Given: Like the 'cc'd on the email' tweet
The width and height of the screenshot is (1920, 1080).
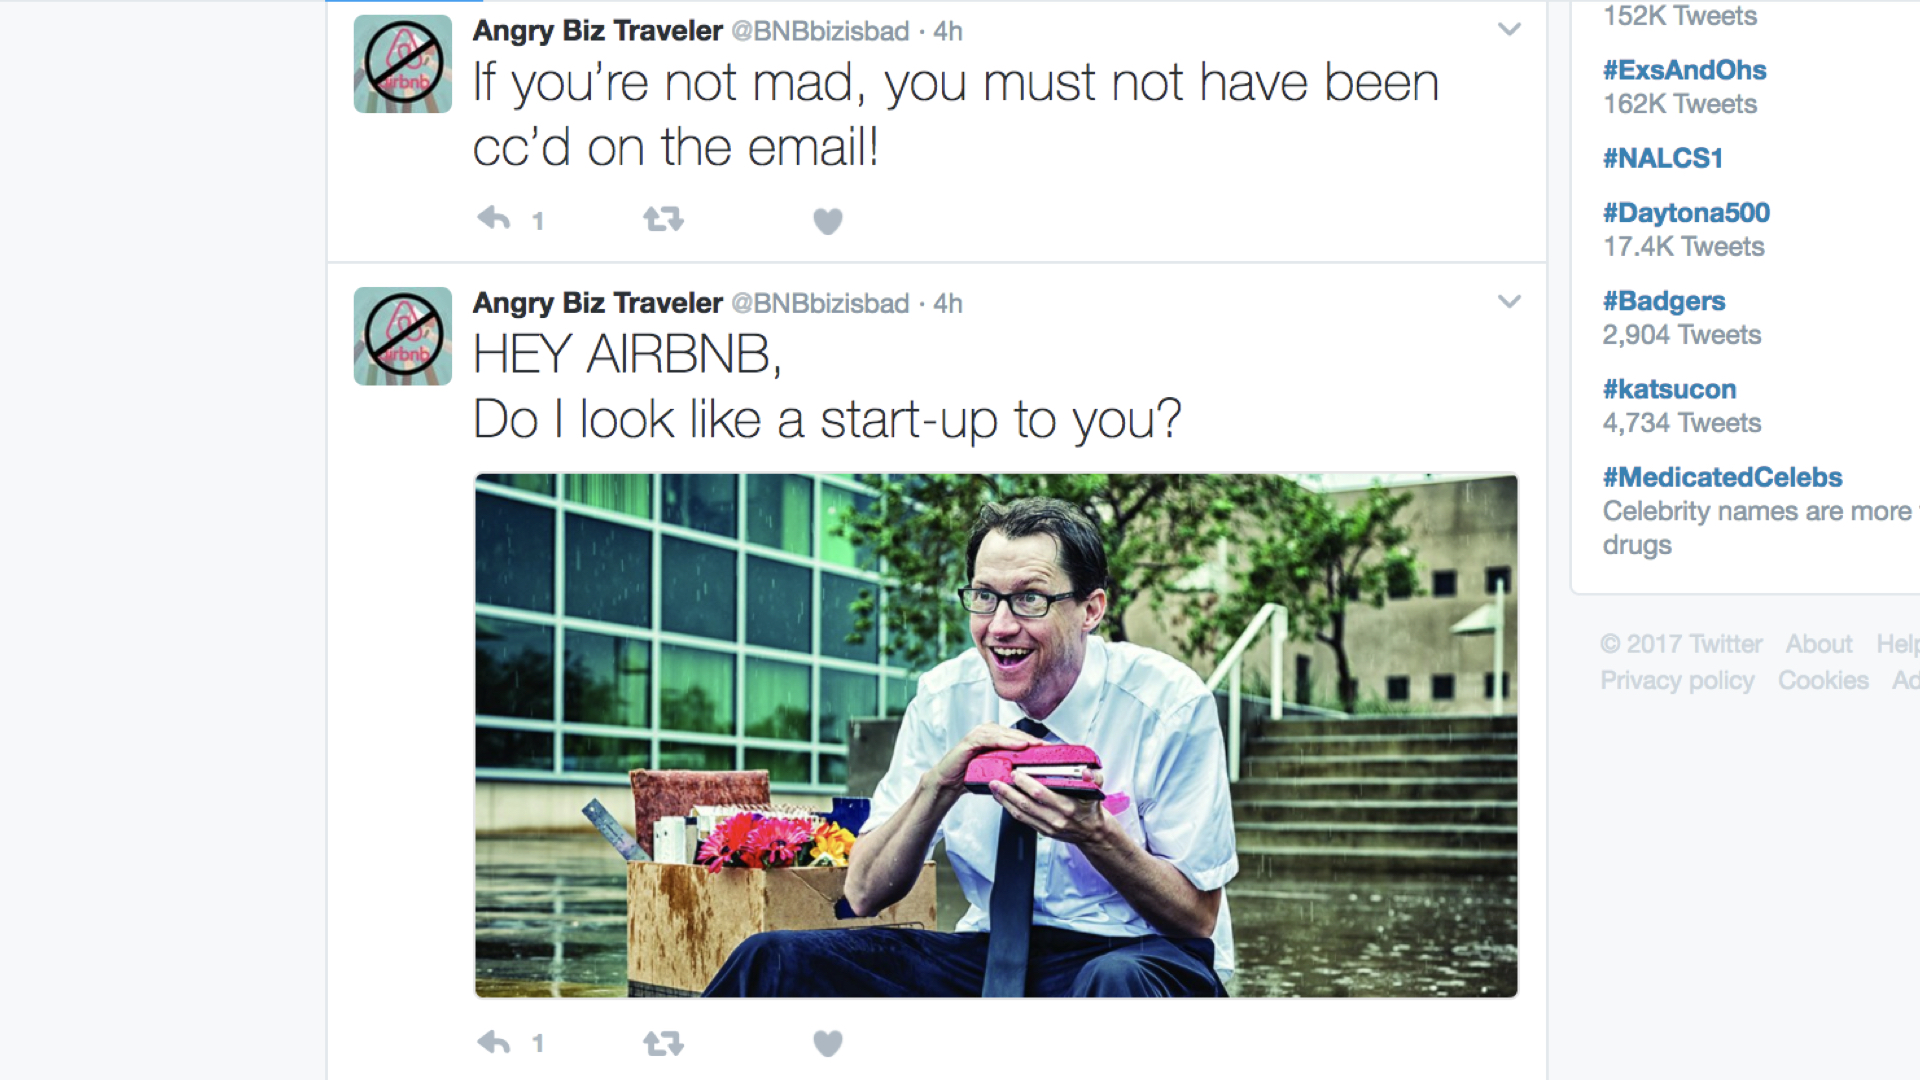Looking at the screenshot, I should pyautogui.click(x=828, y=220).
